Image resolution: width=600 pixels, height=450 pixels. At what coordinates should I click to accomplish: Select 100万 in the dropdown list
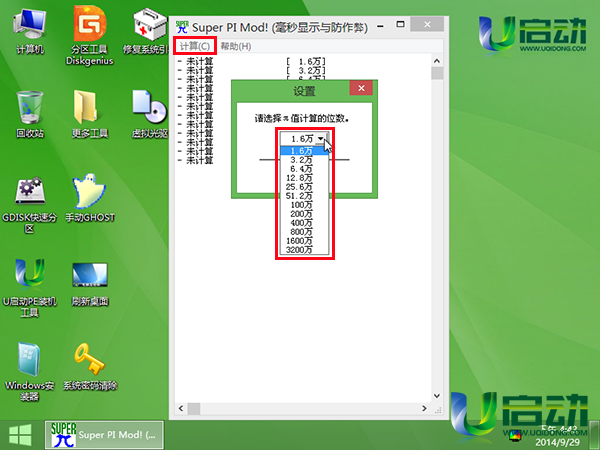(x=304, y=205)
